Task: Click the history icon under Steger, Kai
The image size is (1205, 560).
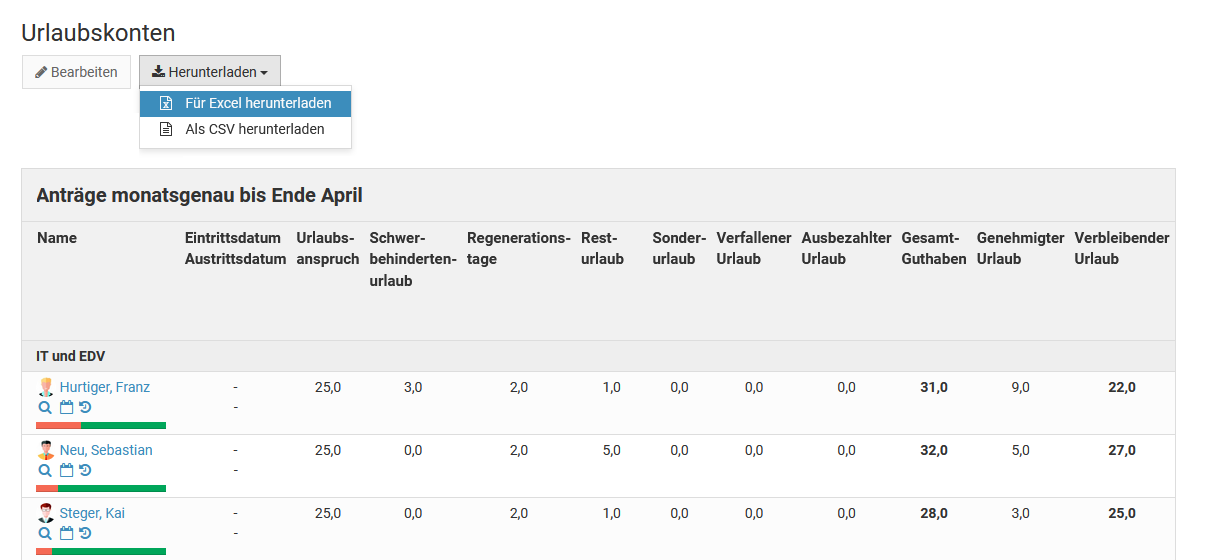Action: (85, 533)
